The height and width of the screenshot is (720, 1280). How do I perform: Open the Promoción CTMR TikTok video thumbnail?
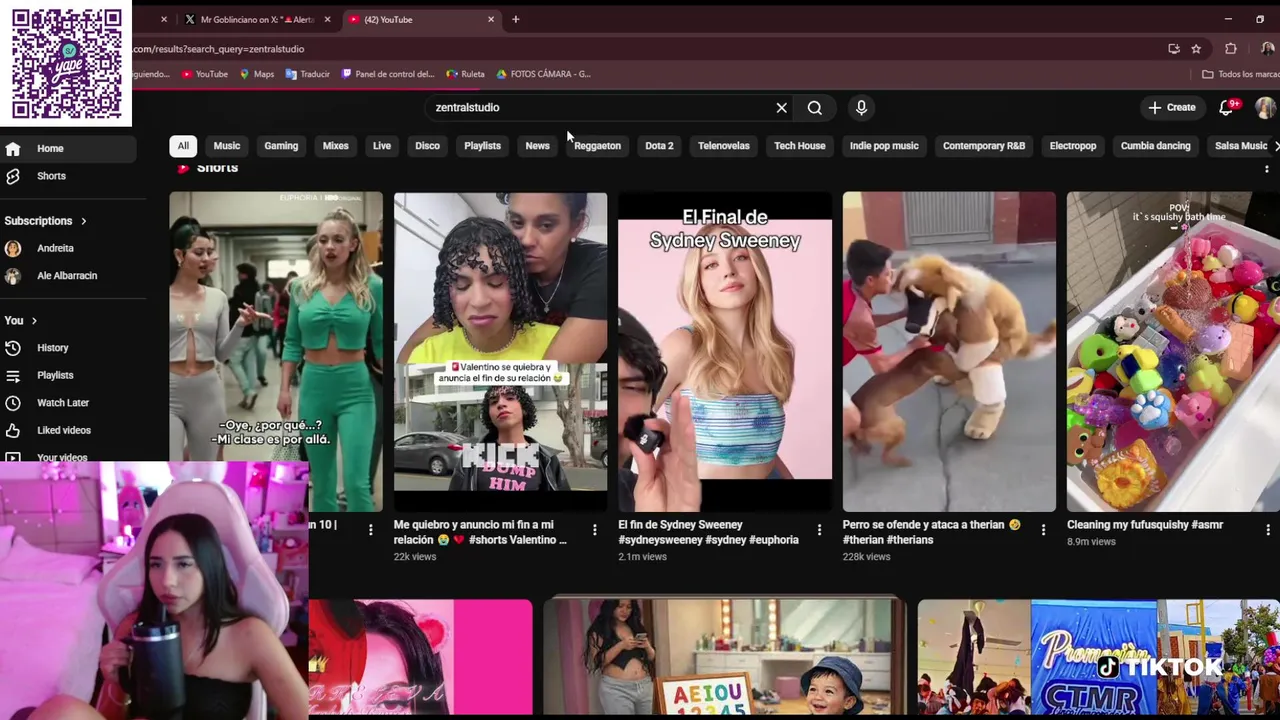click(x=1099, y=657)
